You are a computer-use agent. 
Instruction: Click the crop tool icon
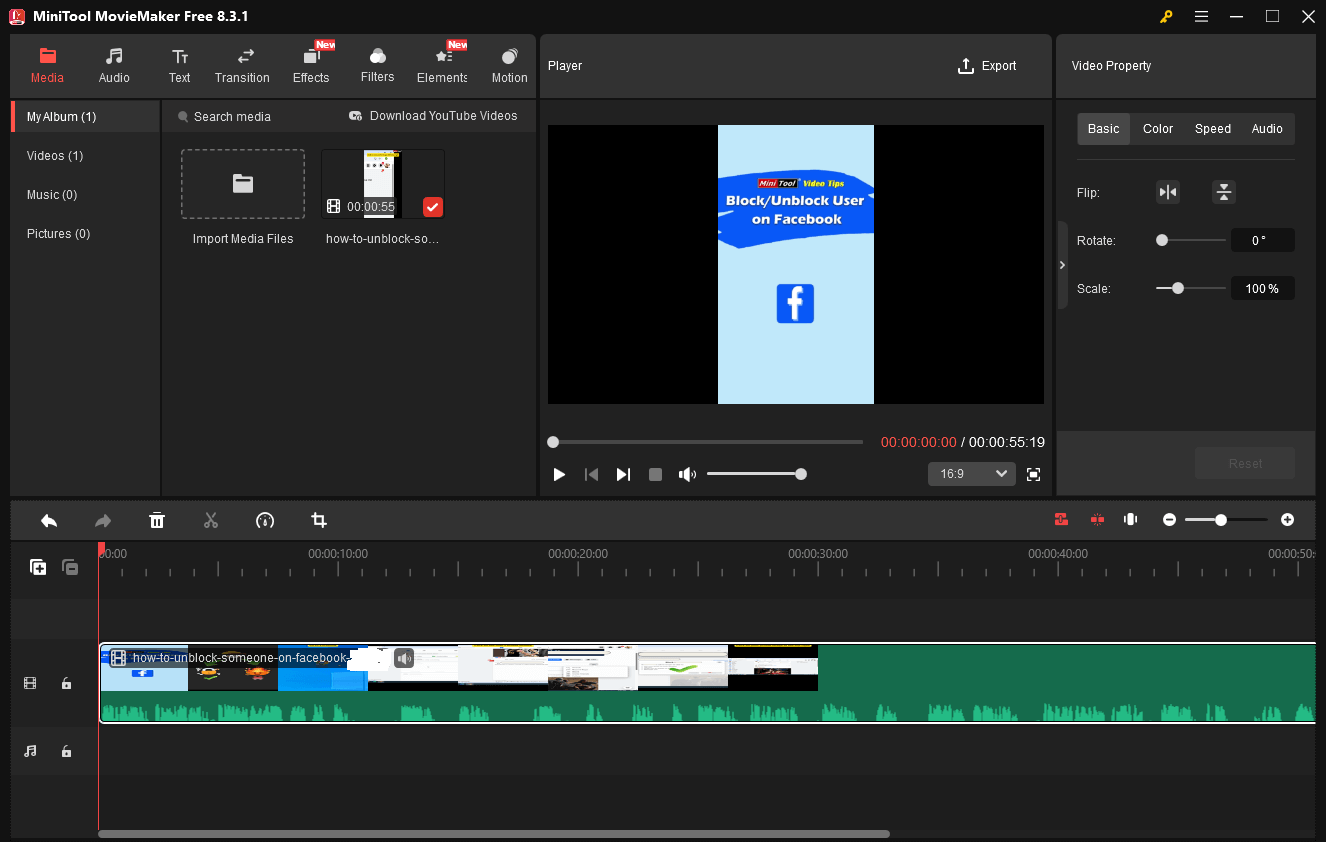click(319, 520)
